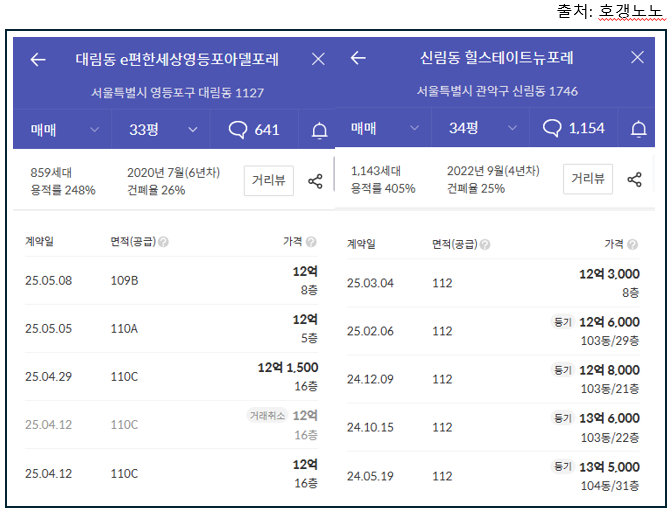Click the 1,143세대 household count
This screenshot has height=516, width=672.
point(376,171)
